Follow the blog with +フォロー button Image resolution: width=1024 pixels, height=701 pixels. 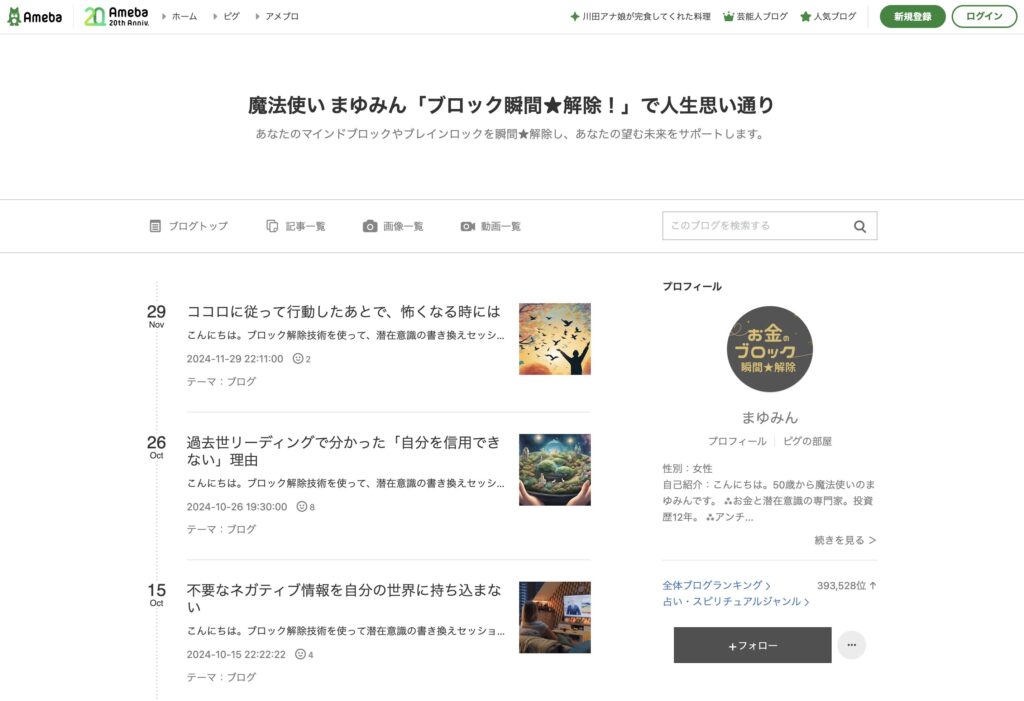pos(752,645)
